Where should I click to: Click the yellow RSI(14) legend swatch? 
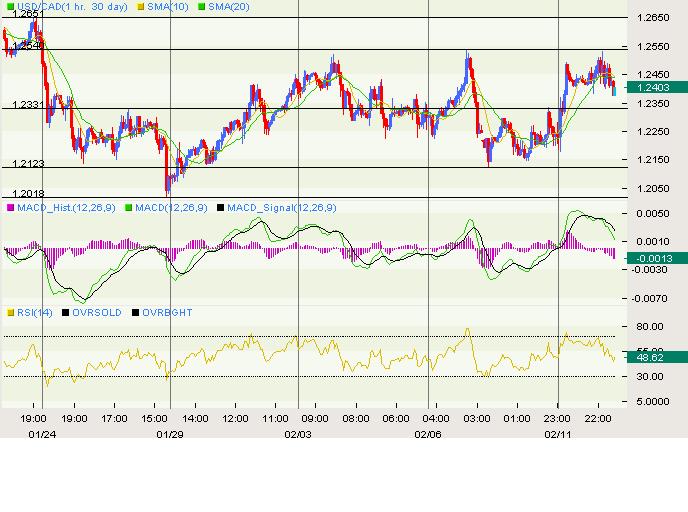click(11, 313)
